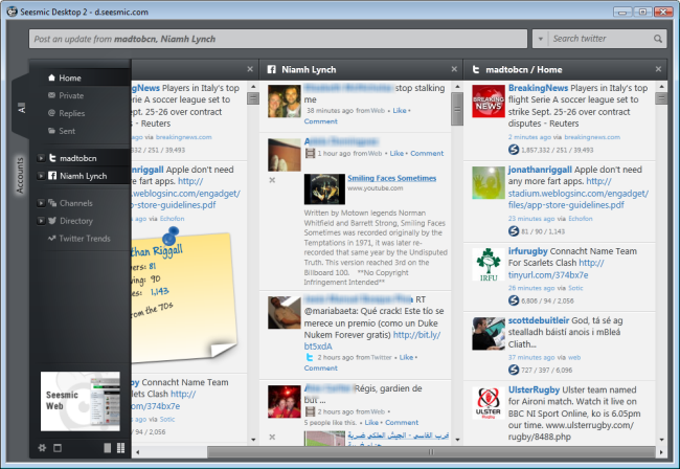Click the Search twitter field
The width and height of the screenshot is (680, 469).
(601, 39)
